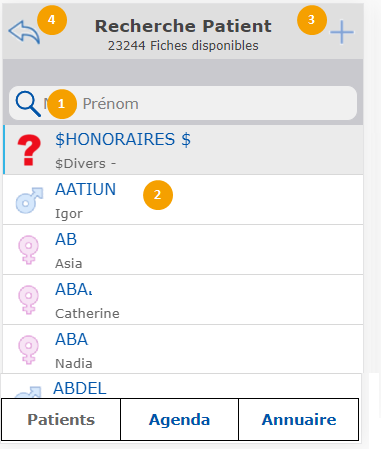Screen dimensions: 381x449
Task: Click the Recherche Patient header title
Action: pos(183,26)
